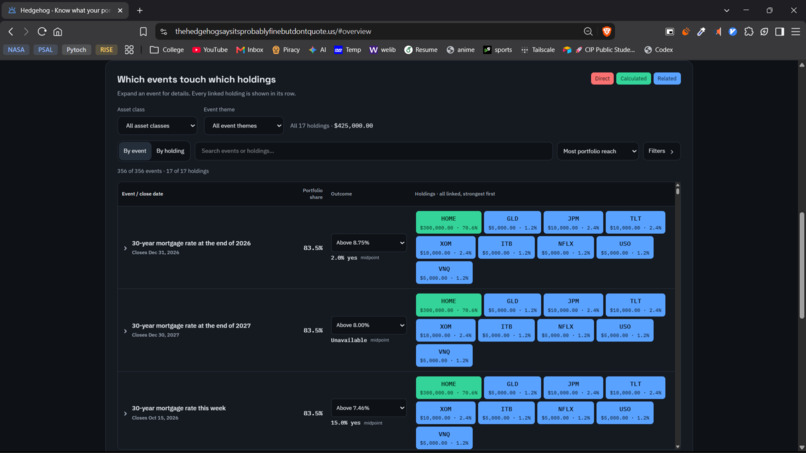Open the PSAL bookmark
The width and height of the screenshot is (806, 453).
[45, 50]
